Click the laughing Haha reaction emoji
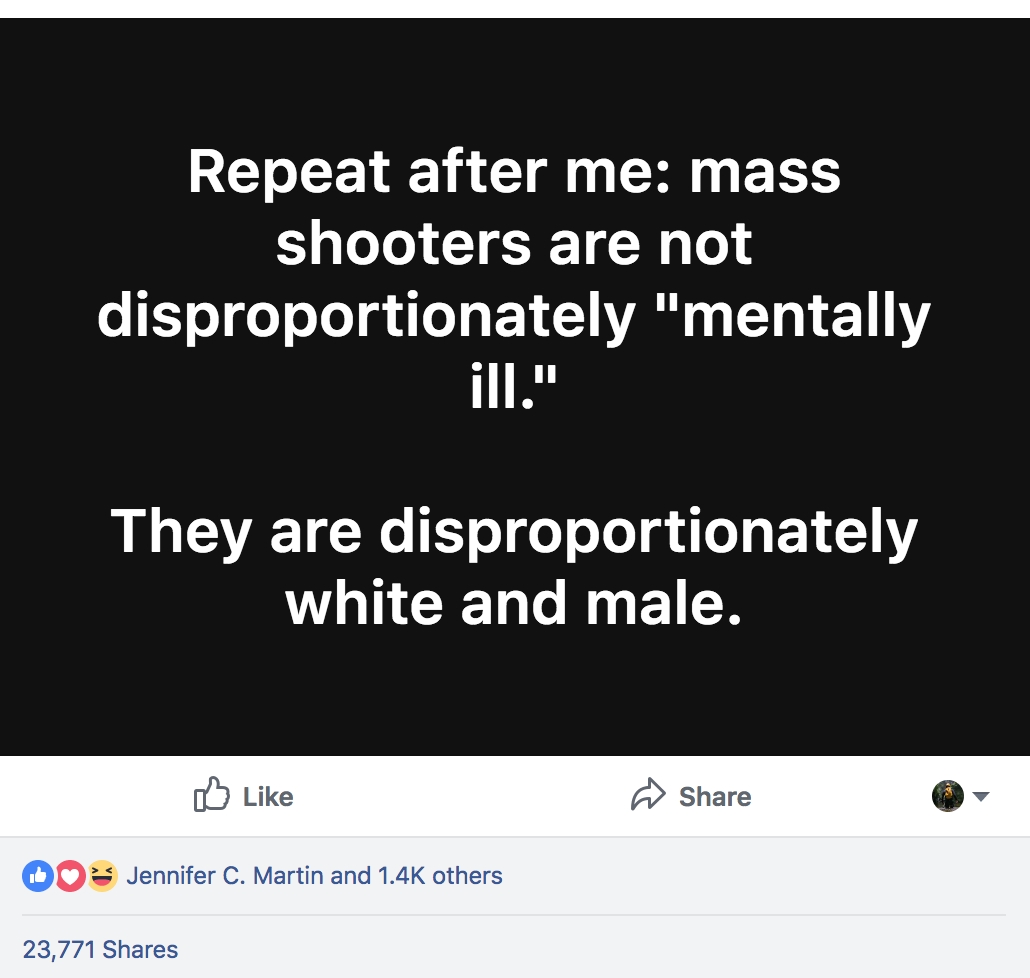Image resolution: width=1030 pixels, height=978 pixels. click(101, 876)
